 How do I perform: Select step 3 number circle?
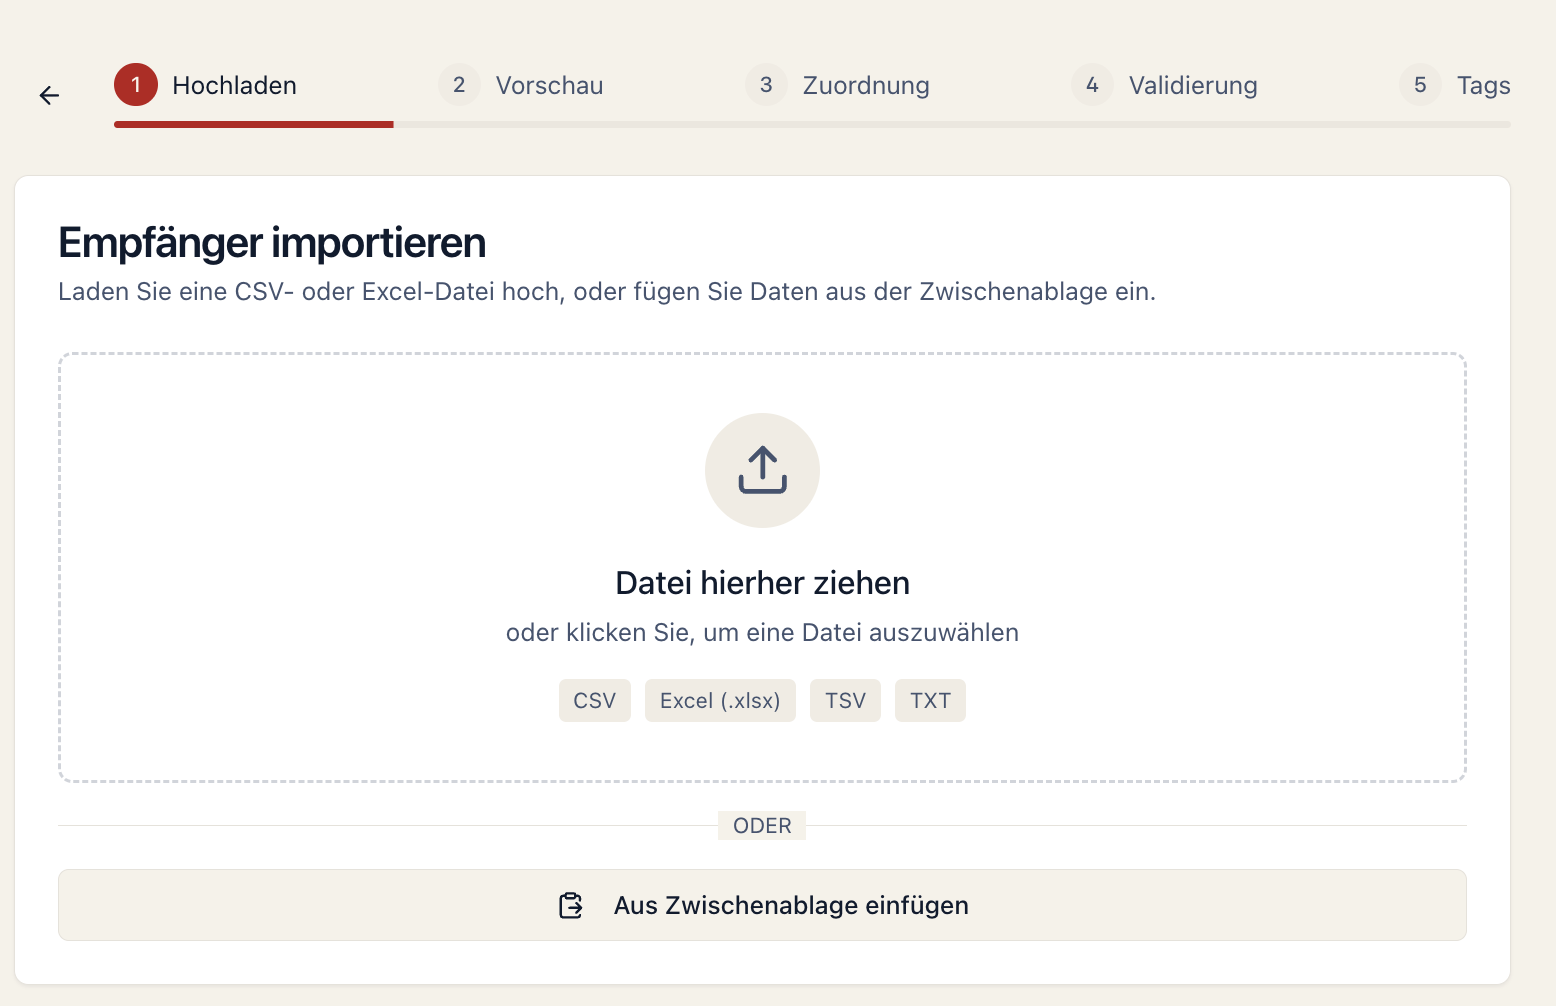point(766,85)
